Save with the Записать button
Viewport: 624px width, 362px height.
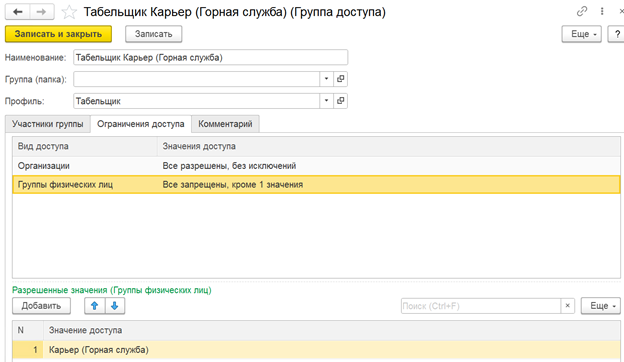154,34
